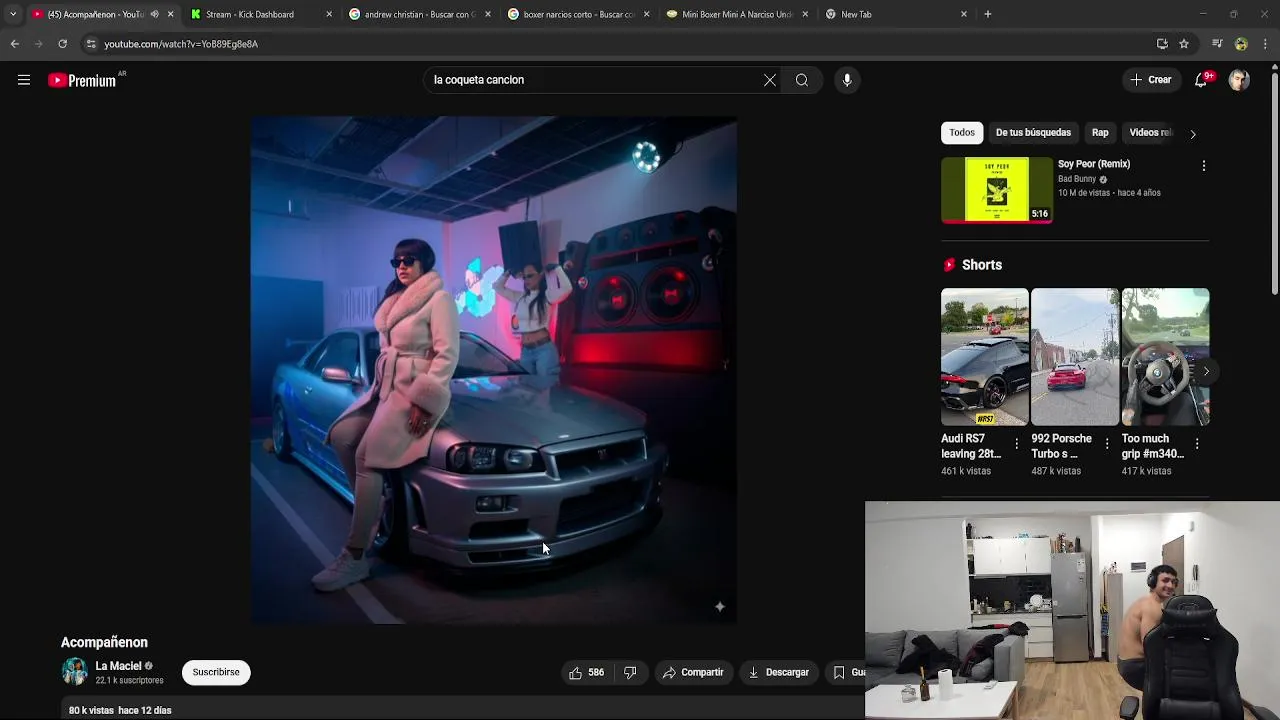
Task: Share the video via Compartir
Action: click(693, 672)
